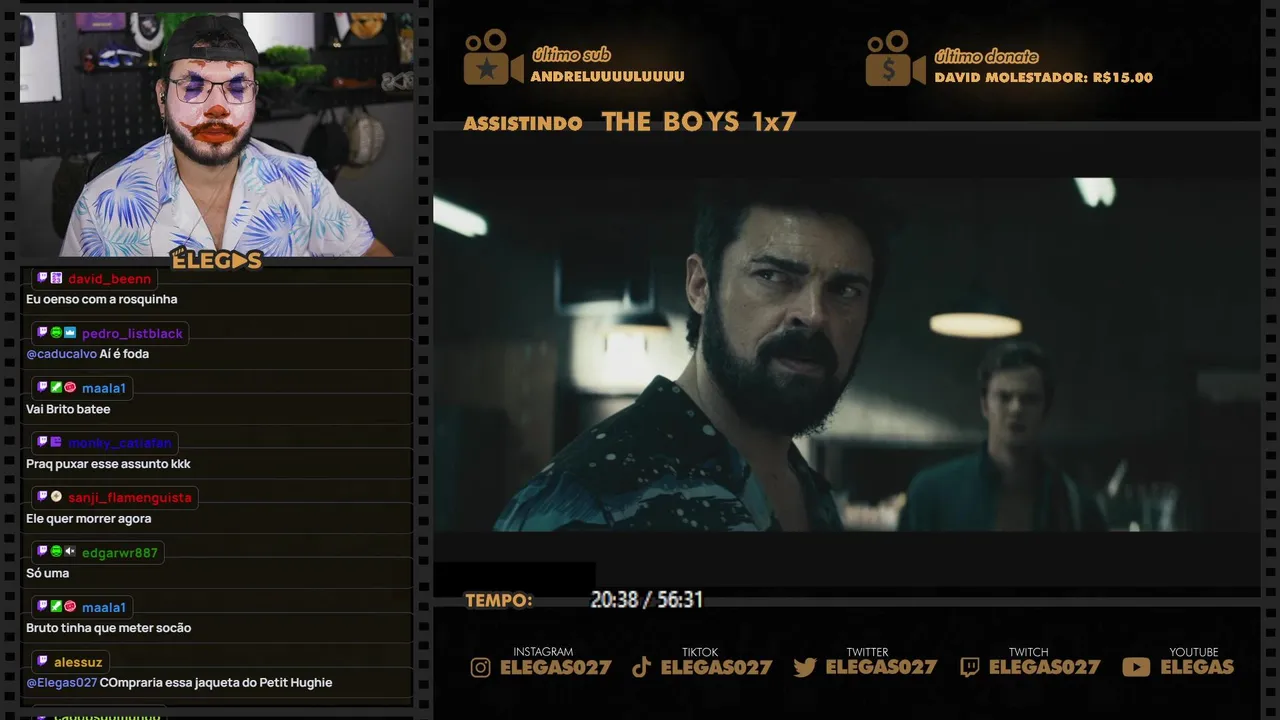Click the title THE BOYS 1x7

tap(699, 122)
